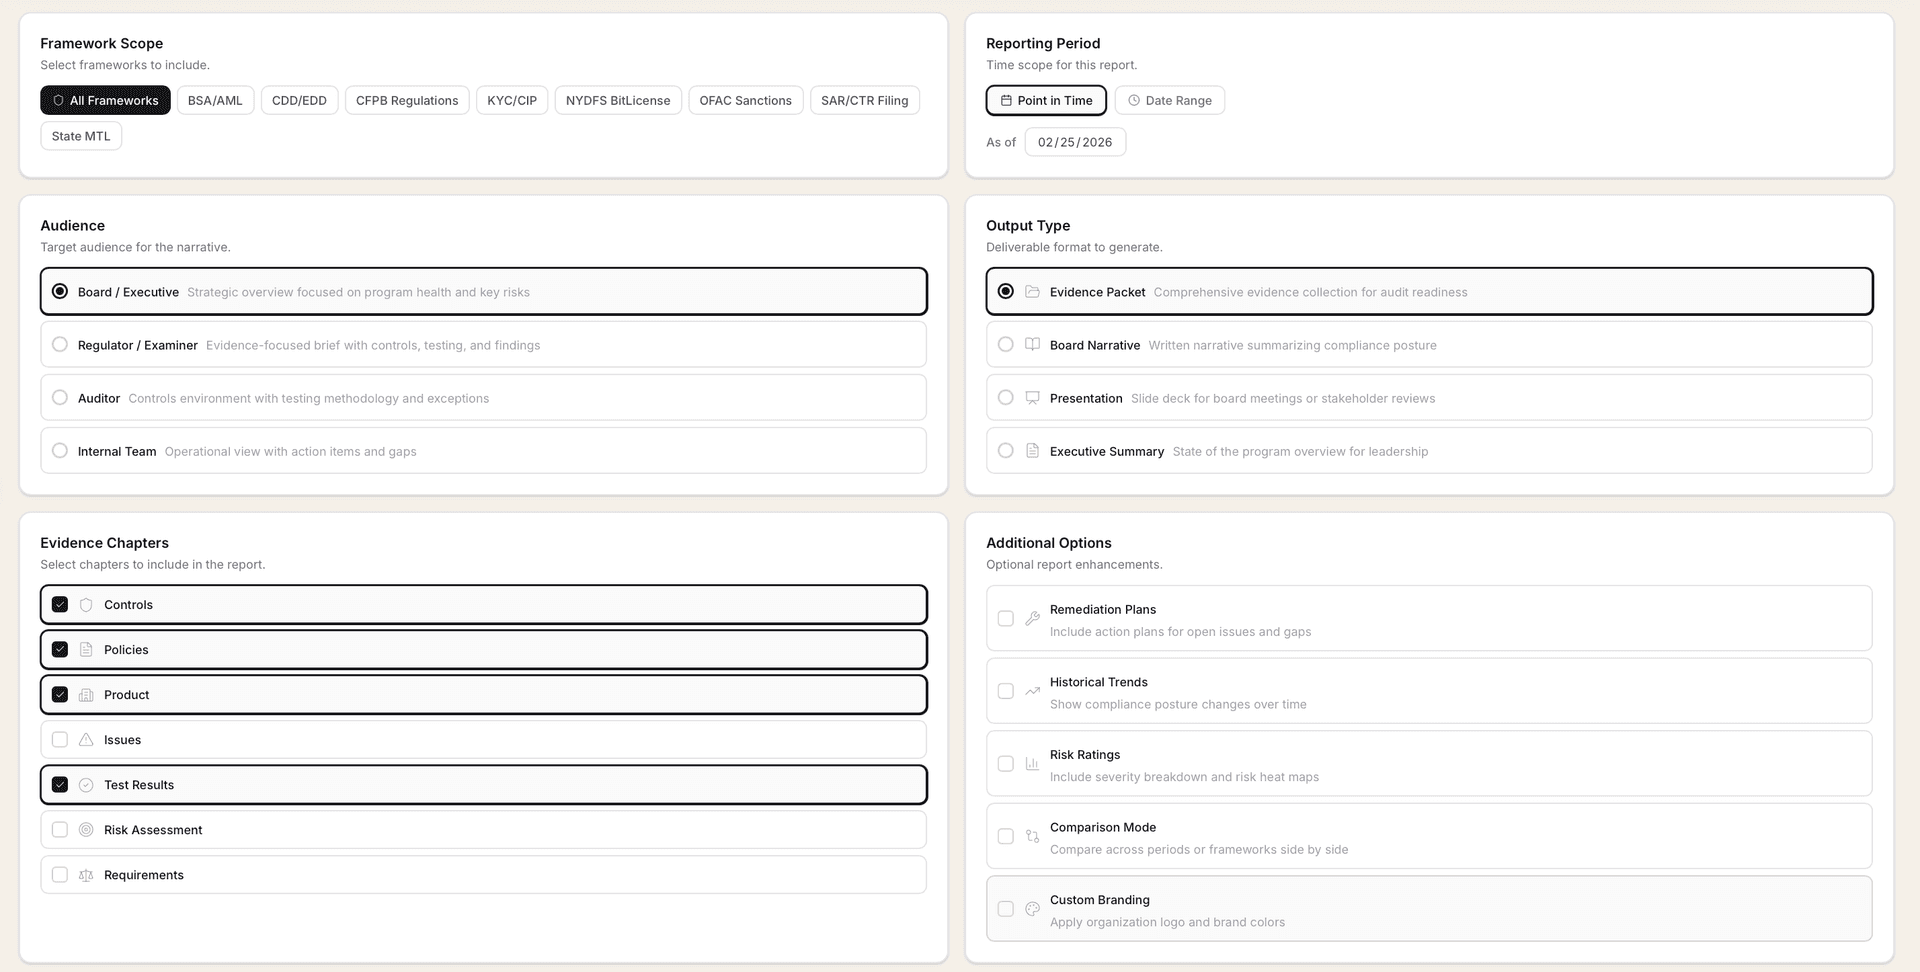Click the trend line icon for Historical Trends

[1032, 691]
